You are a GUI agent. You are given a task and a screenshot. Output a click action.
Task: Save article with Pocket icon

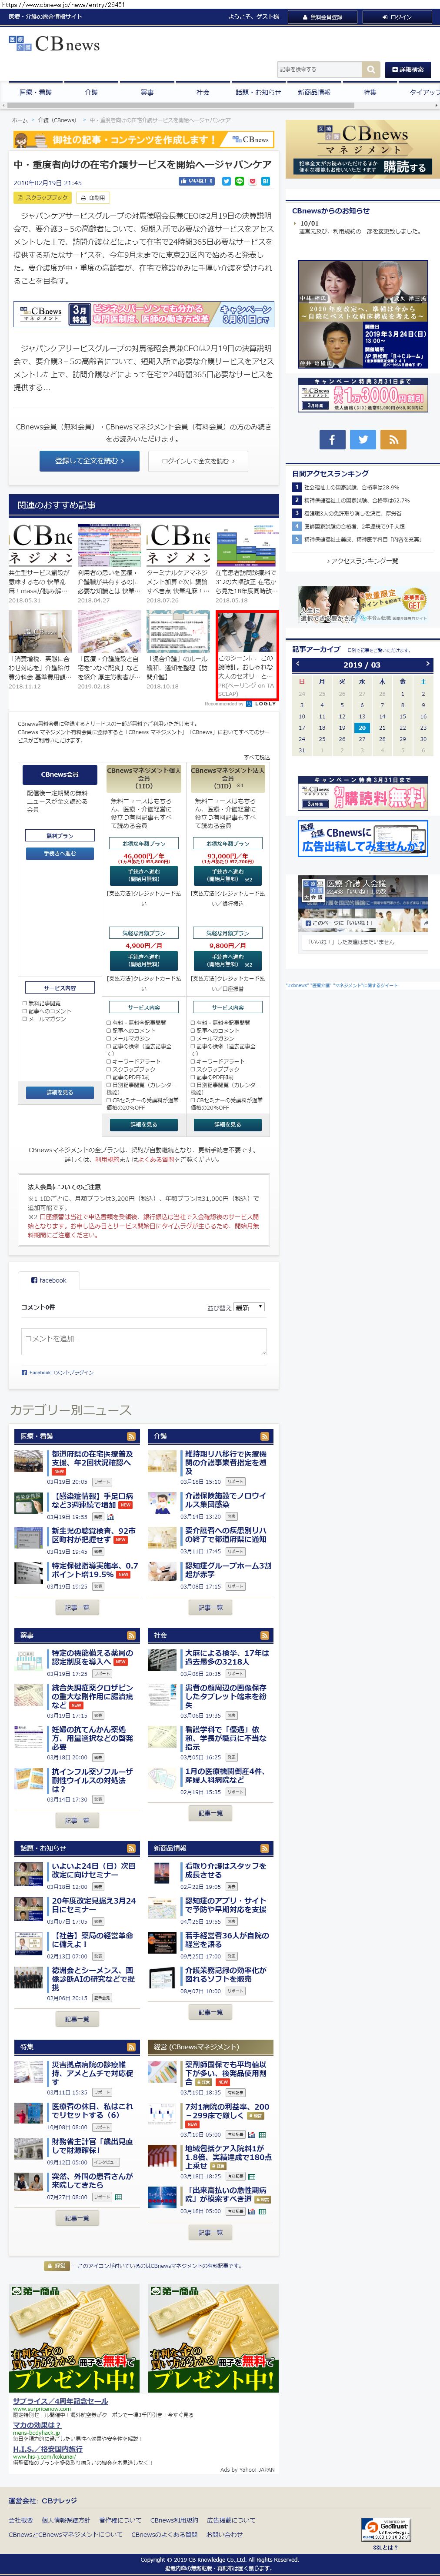(252, 181)
